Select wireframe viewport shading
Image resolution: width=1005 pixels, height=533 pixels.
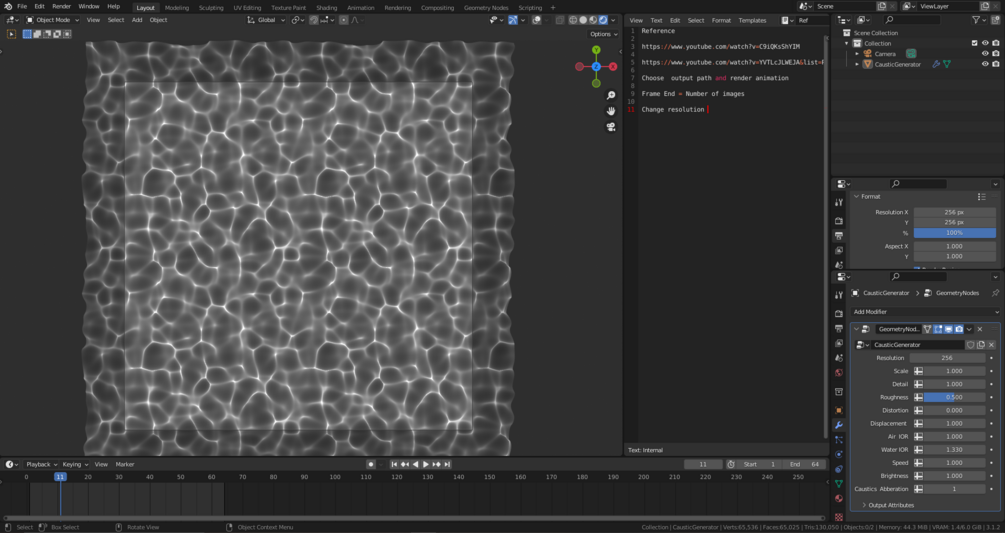pos(573,20)
